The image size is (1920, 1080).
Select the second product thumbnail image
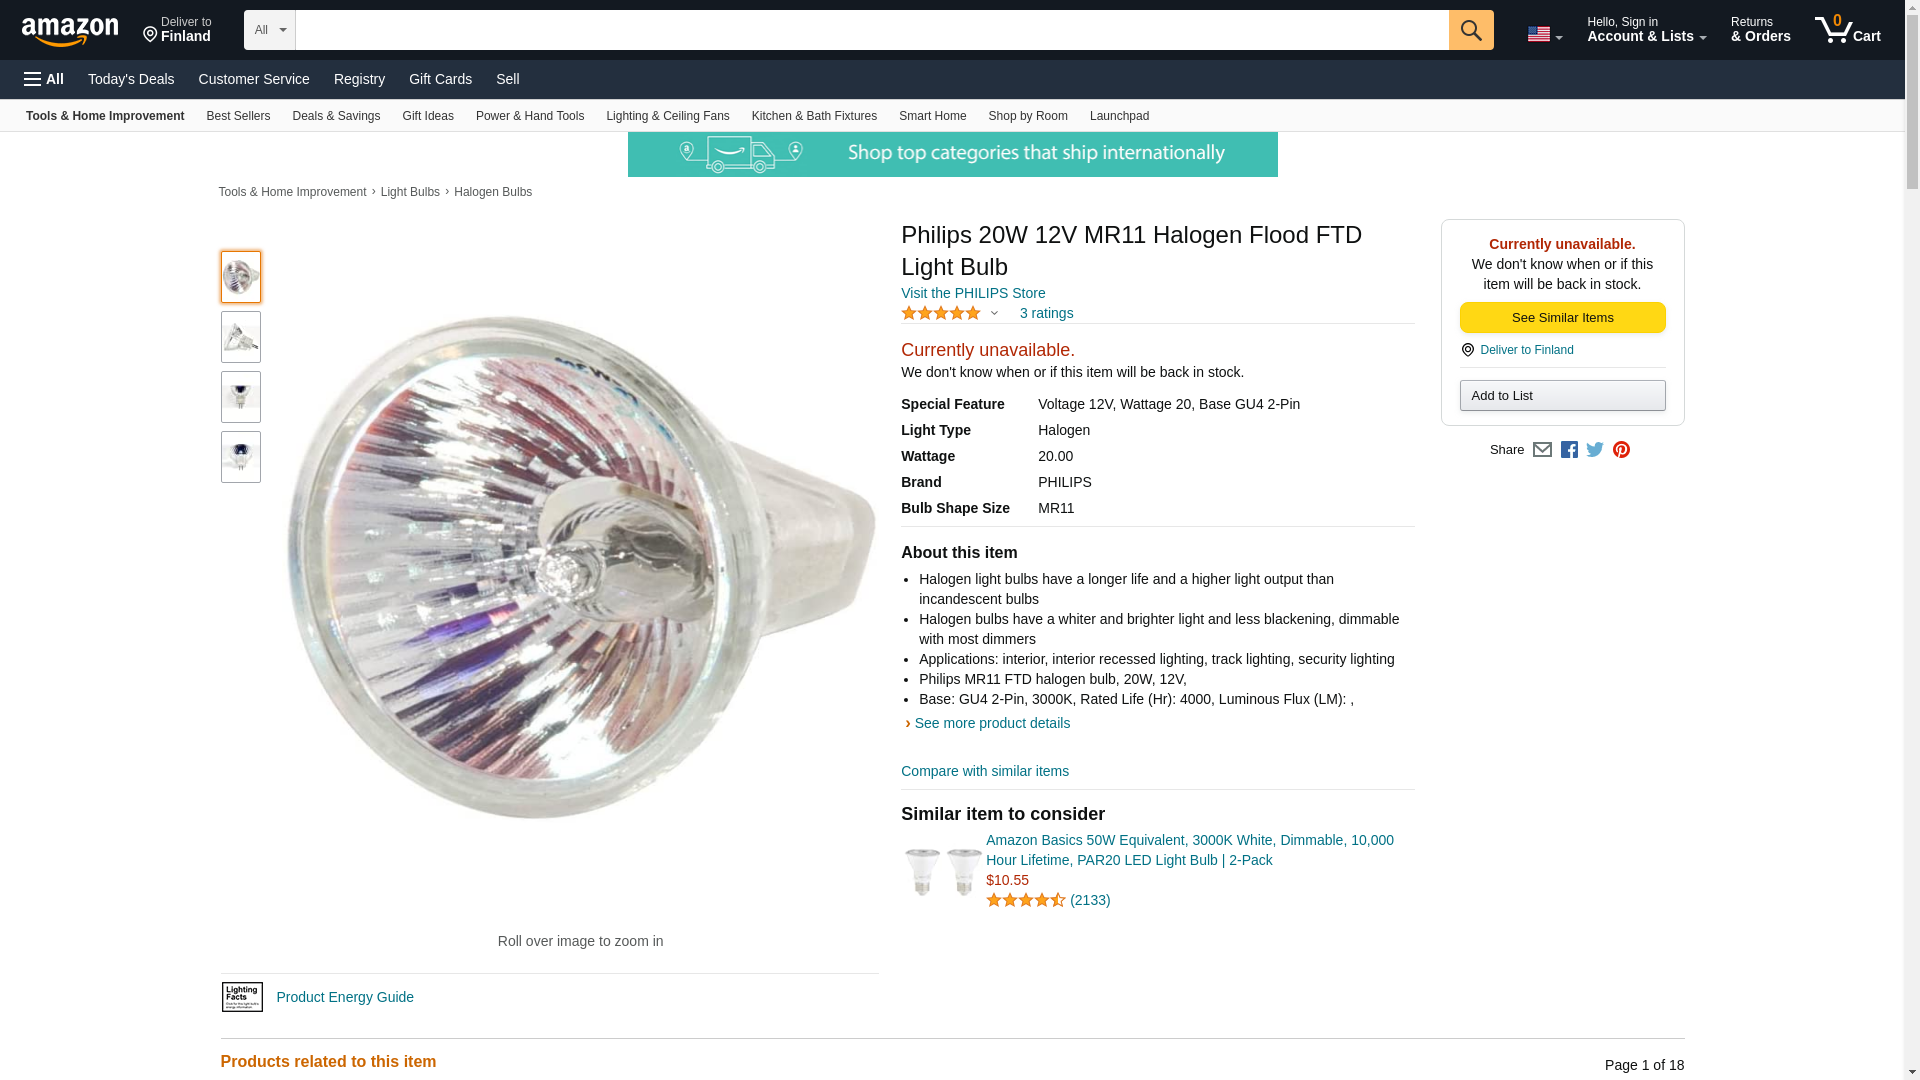pos(241,337)
